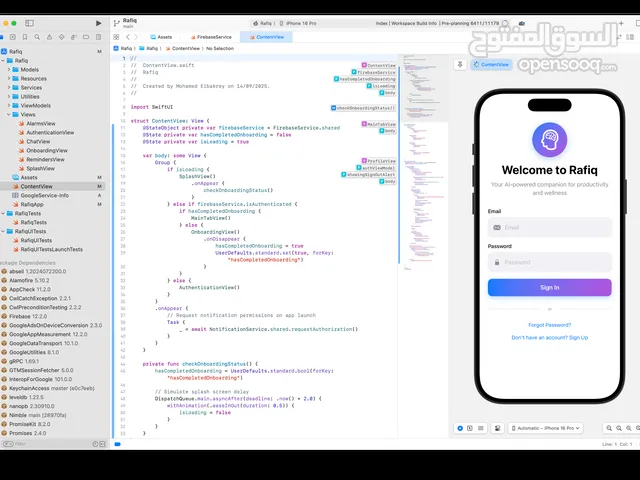Open ChatView file in navigator
The image size is (640, 480).
[x=38, y=141]
